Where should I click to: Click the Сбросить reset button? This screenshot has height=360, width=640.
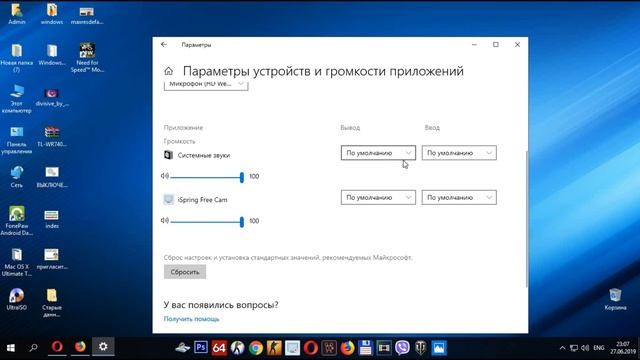185,272
